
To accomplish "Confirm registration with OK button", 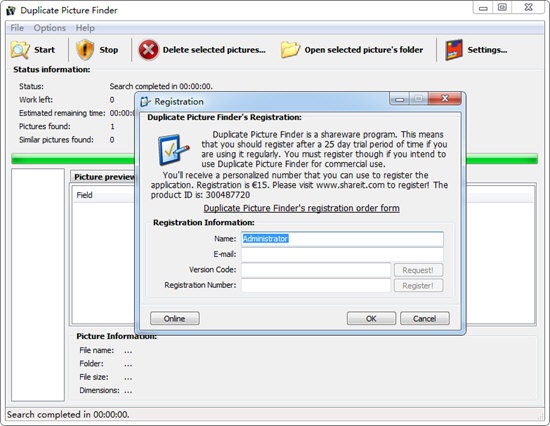I will click(x=371, y=319).
